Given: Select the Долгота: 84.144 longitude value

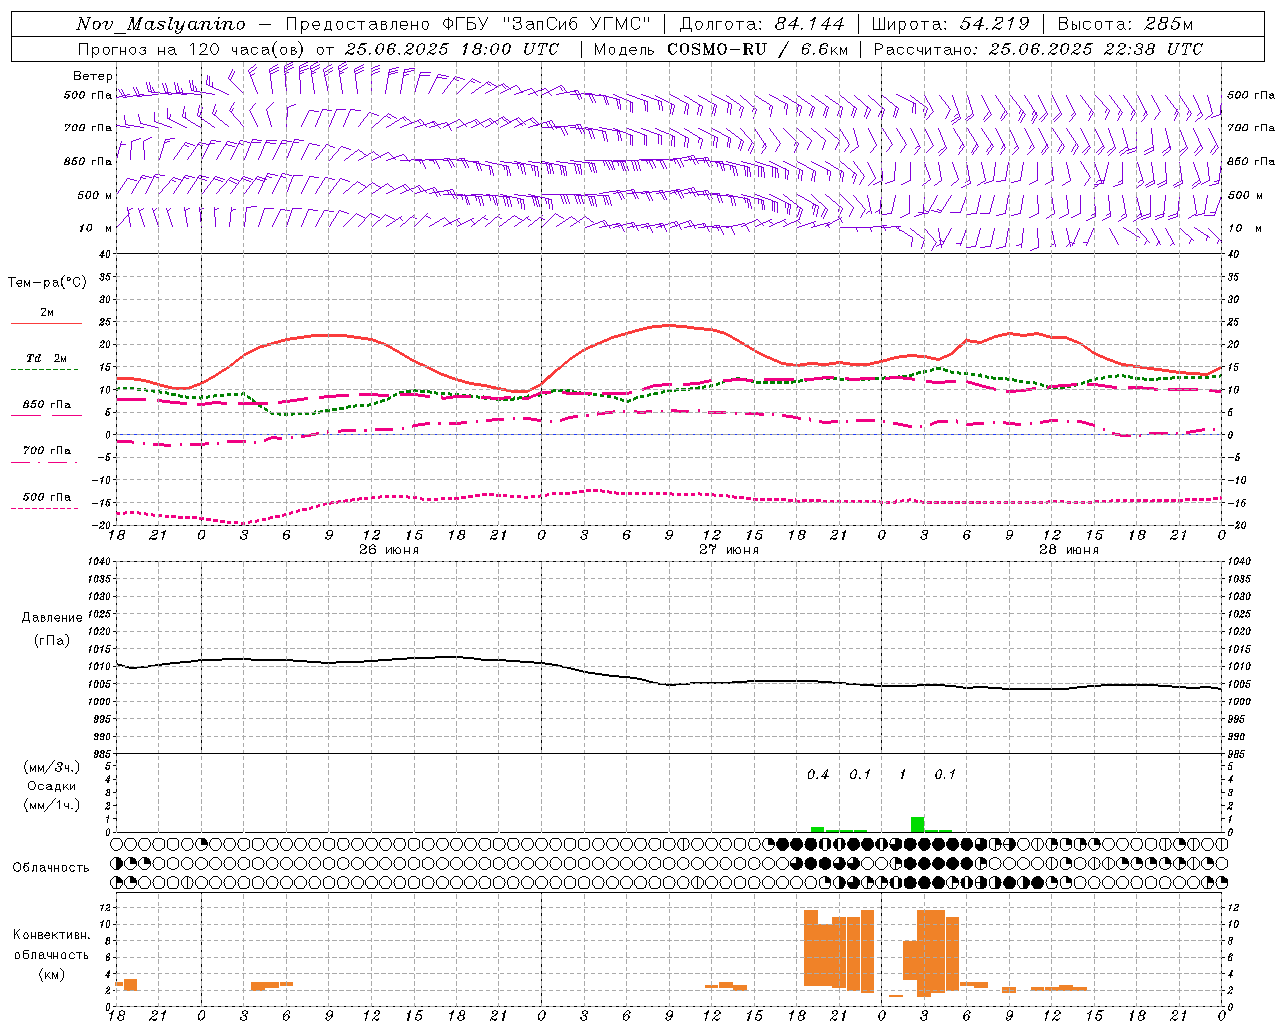Looking at the screenshot, I should pos(762,24).
